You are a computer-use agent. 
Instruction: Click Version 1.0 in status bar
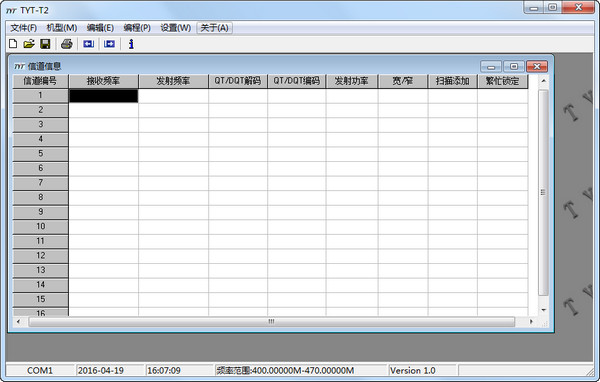[412, 371]
